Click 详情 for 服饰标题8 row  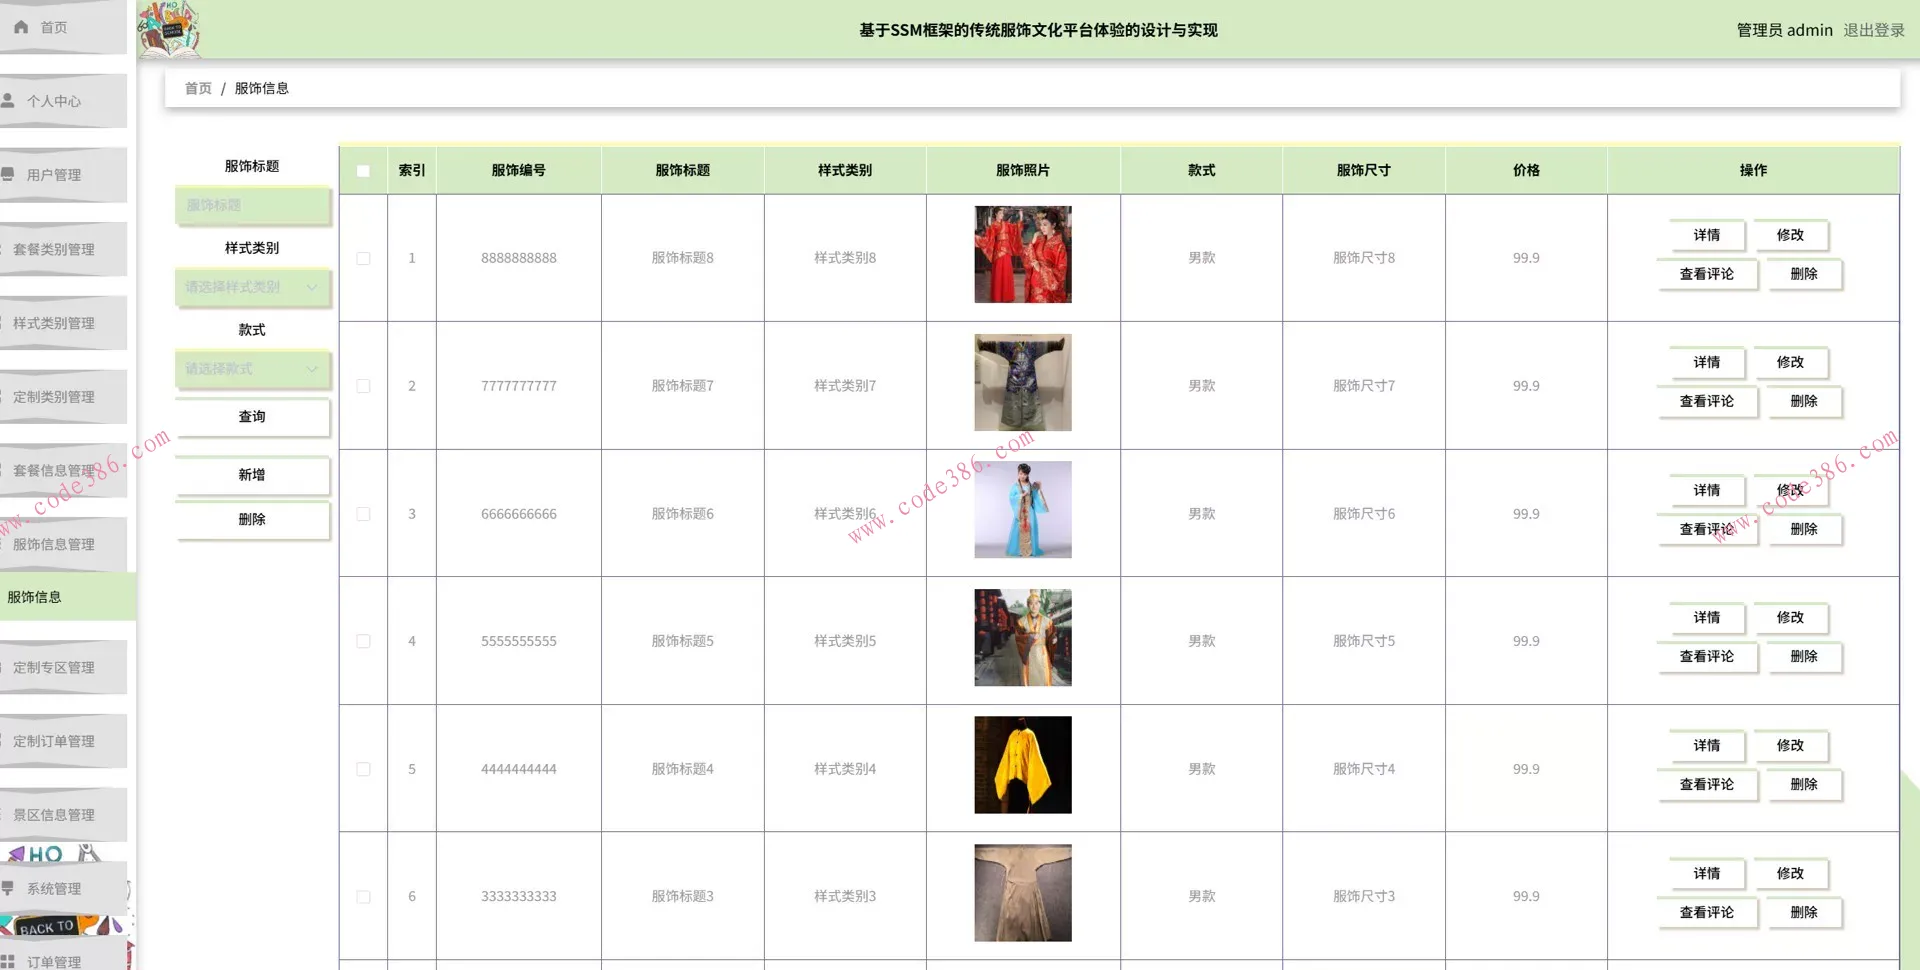(1707, 235)
